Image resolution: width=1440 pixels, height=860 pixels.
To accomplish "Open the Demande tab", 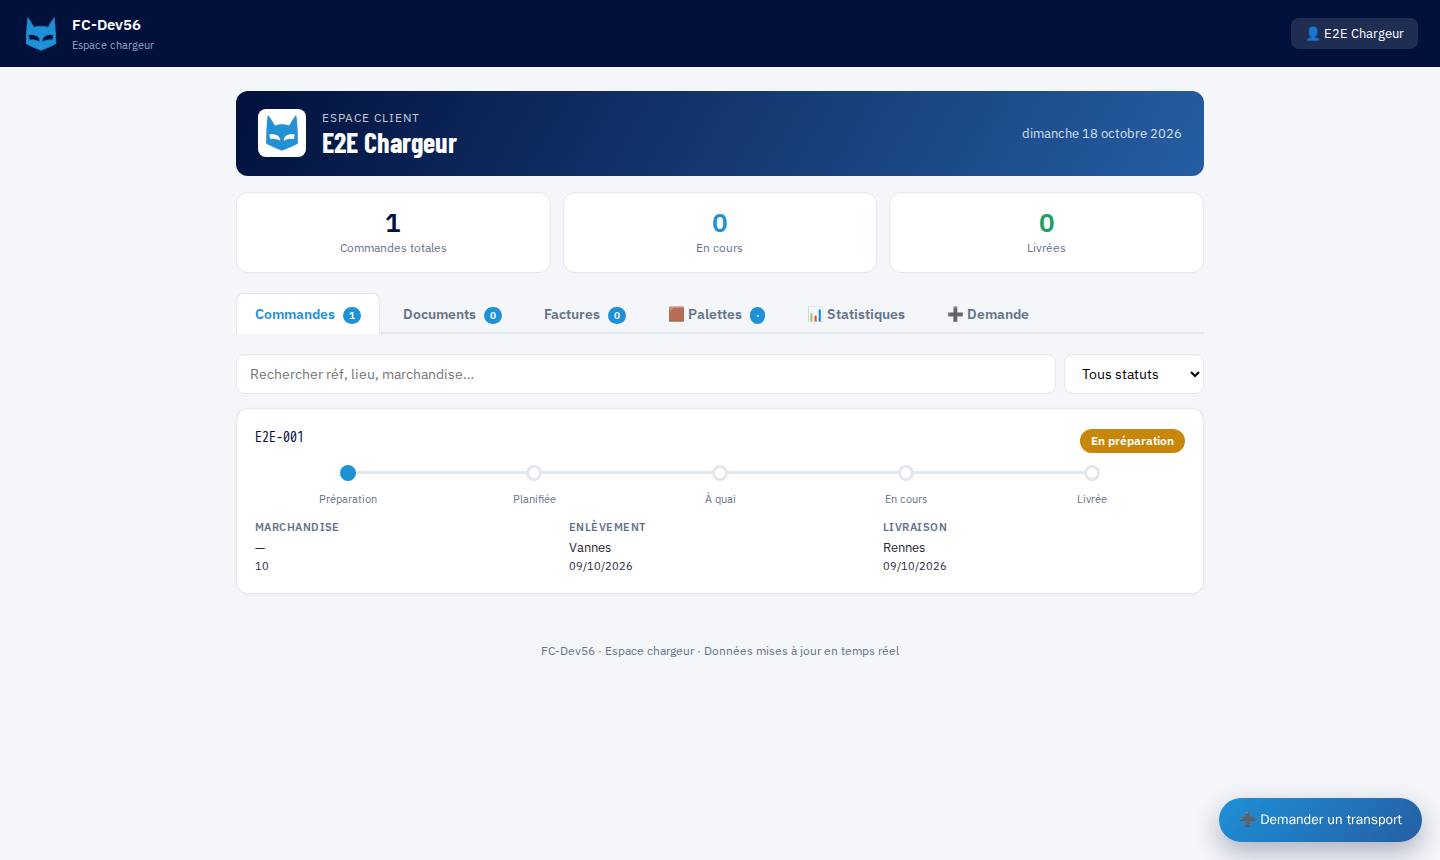I will [x=988, y=314].
